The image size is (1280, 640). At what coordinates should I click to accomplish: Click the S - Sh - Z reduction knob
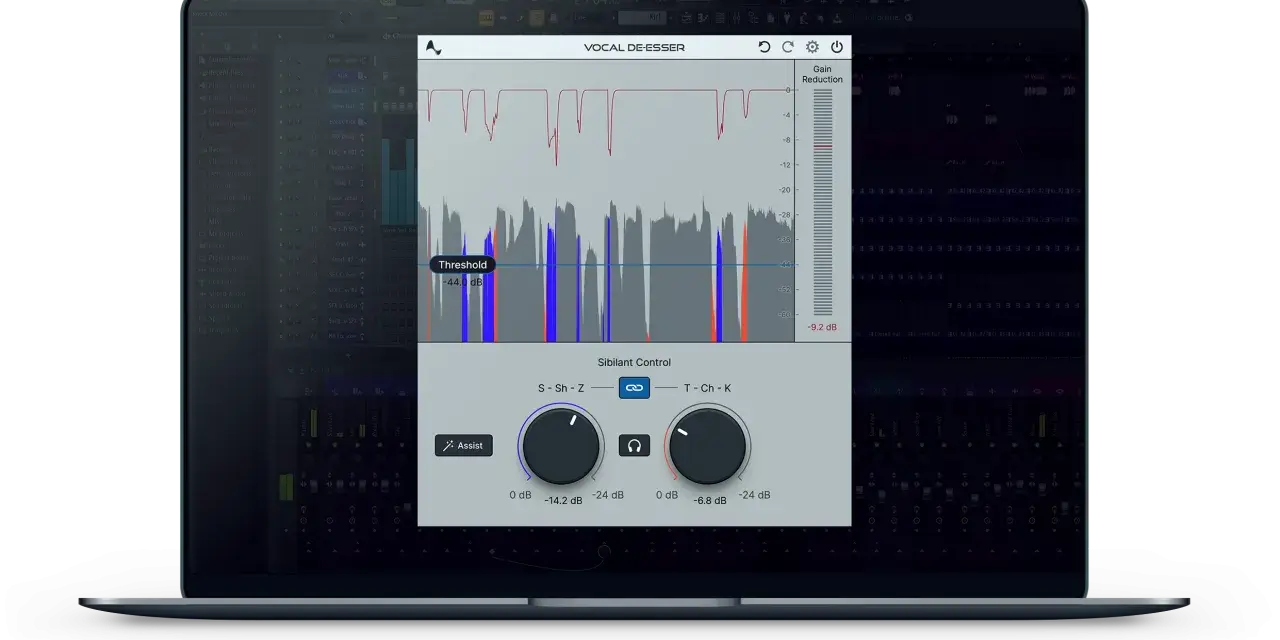[561, 445]
